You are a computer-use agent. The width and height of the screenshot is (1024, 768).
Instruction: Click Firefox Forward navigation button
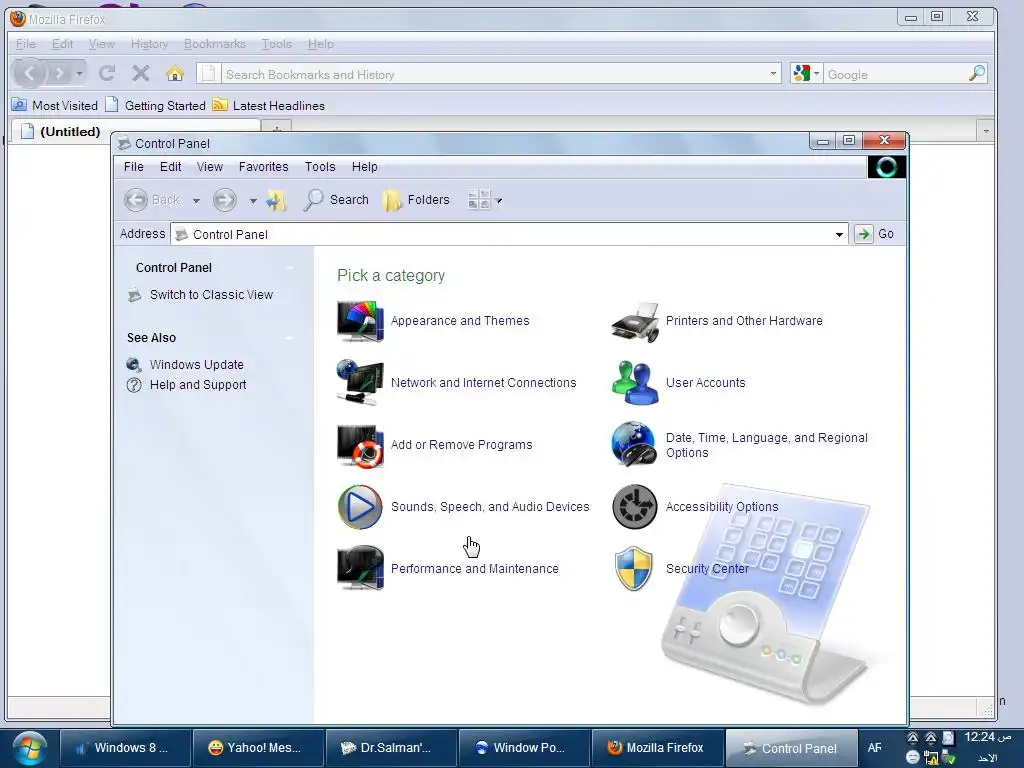59,73
